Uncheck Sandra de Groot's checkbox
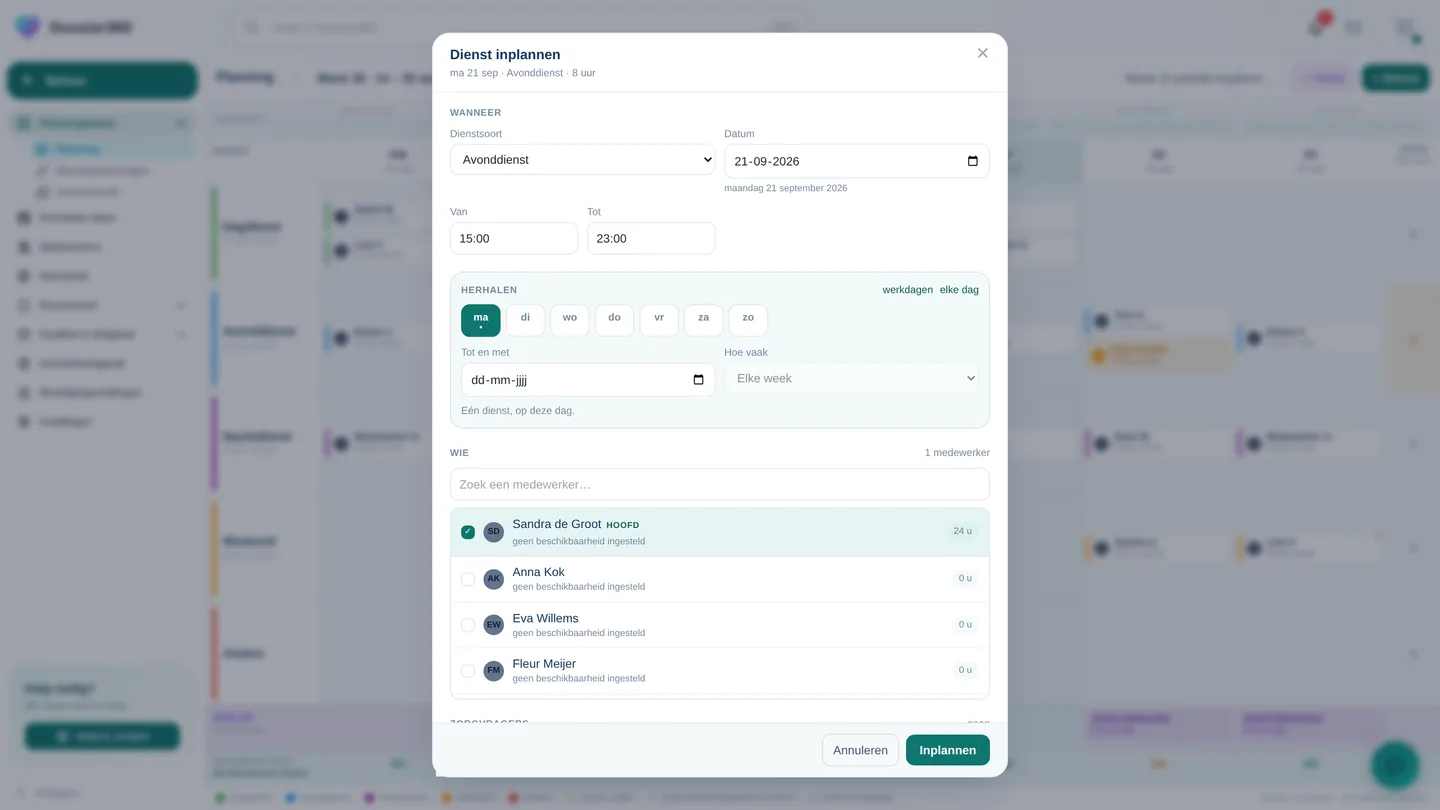This screenshot has height=810, width=1440. (x=468, y=532)
